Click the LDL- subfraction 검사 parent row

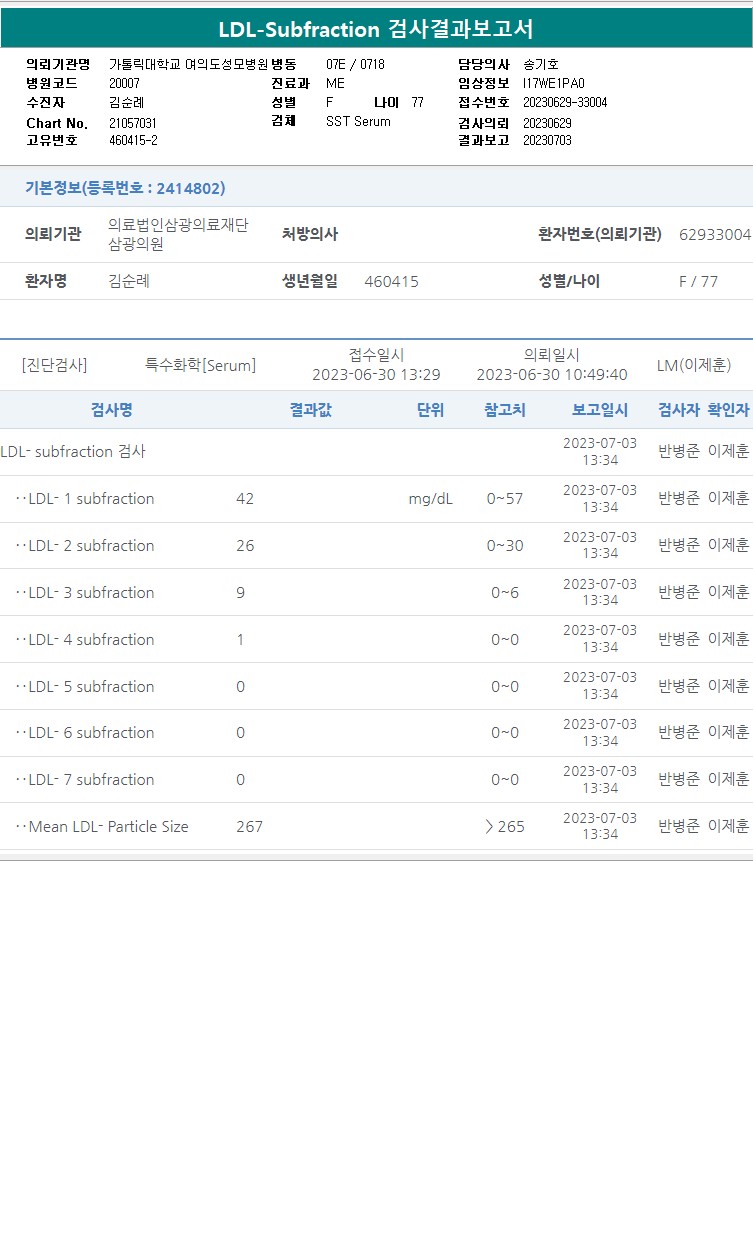[x=376, y=452]
